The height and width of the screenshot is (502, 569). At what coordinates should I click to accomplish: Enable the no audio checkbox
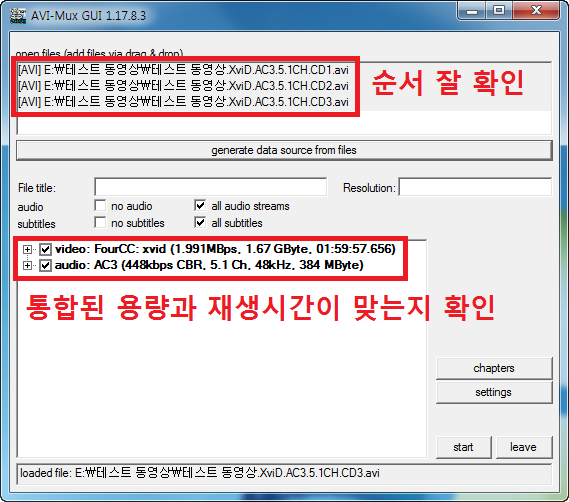tap(100, 205)
